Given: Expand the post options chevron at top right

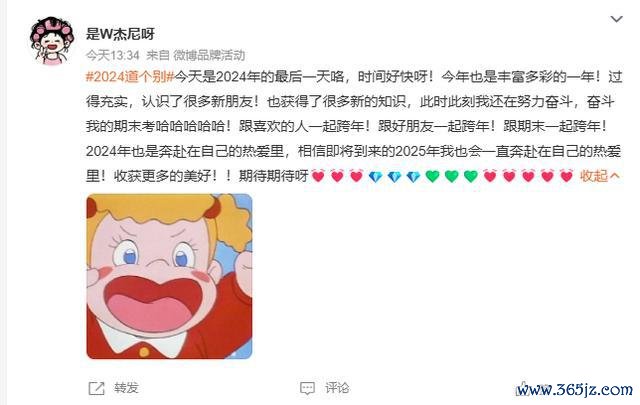Looking at the screenshot, I should [616, 19].
